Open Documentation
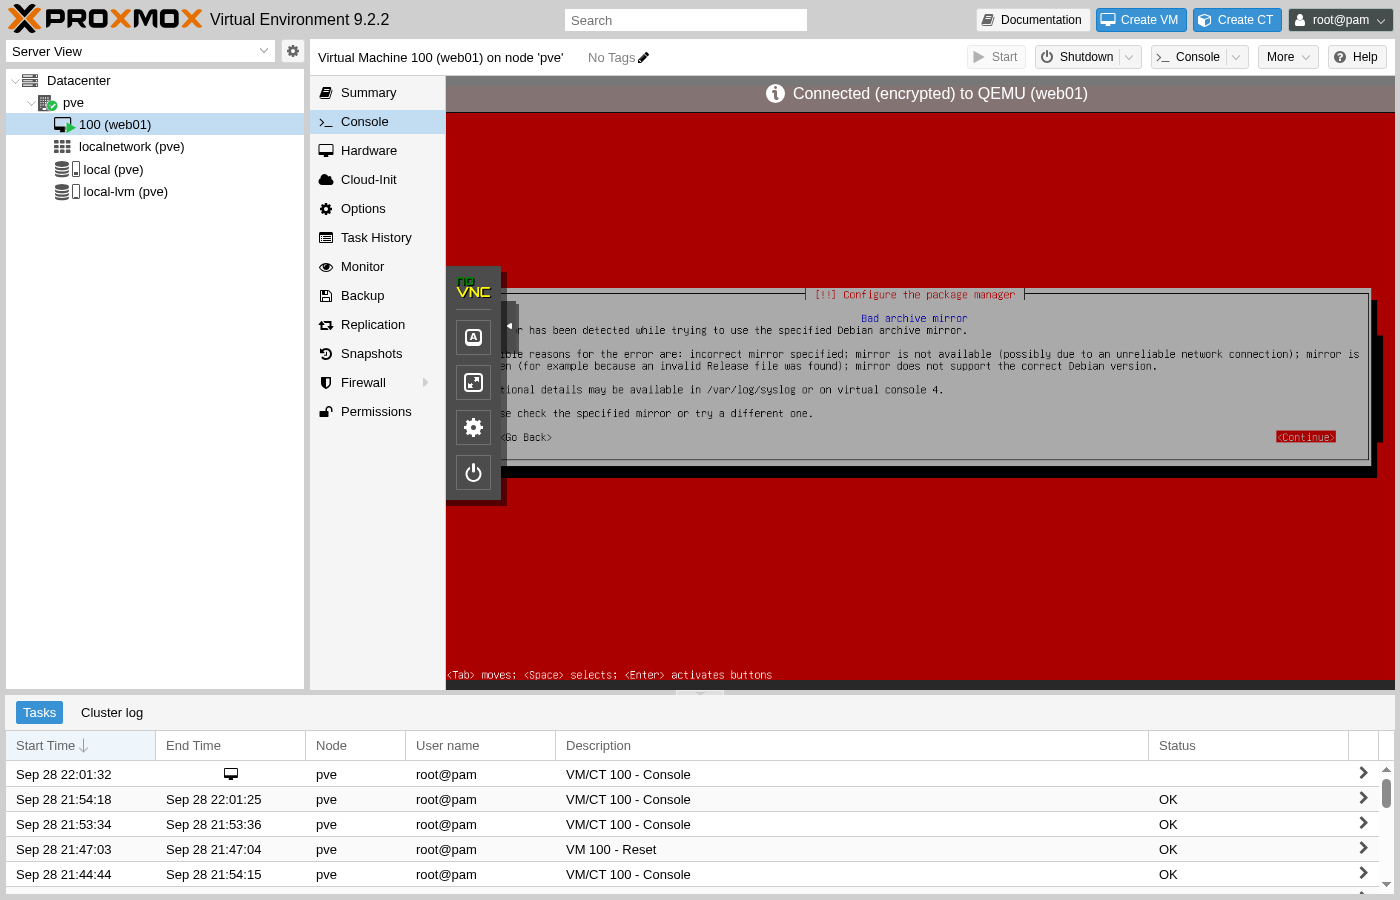 (1032, 20)
